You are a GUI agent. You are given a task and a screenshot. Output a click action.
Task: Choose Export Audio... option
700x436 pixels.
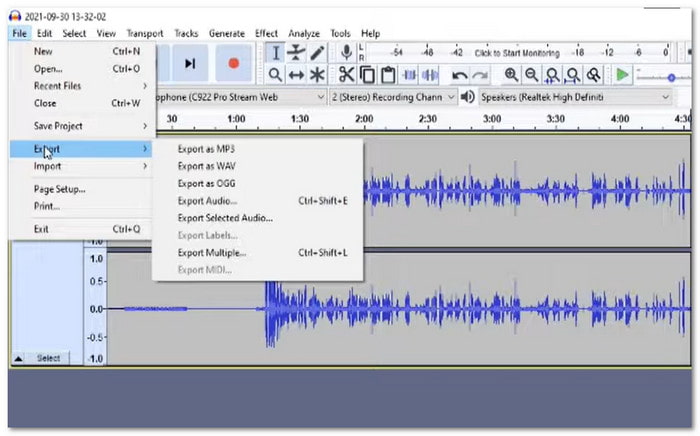[x=258, y=201]
